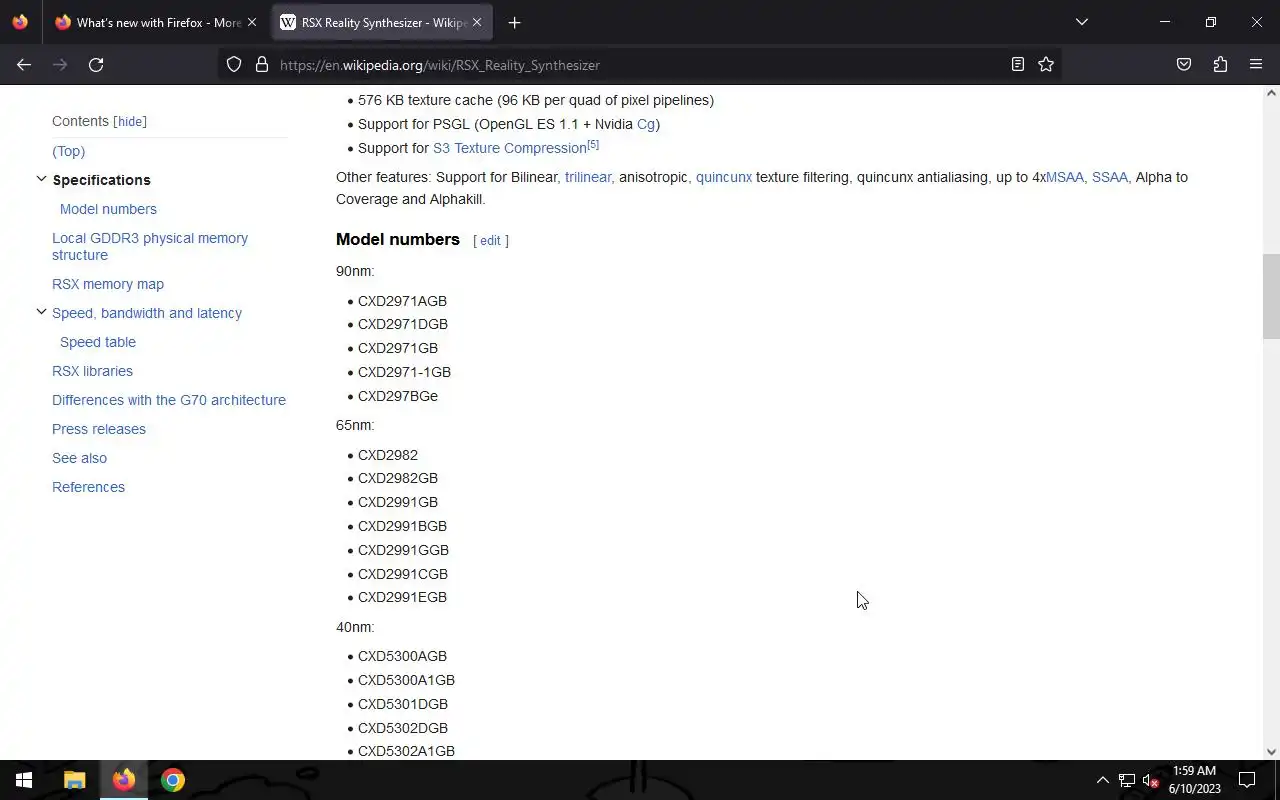Screen dimensions: 1280x800
Task: Go to Model numbers in contents
Action: 108,209
